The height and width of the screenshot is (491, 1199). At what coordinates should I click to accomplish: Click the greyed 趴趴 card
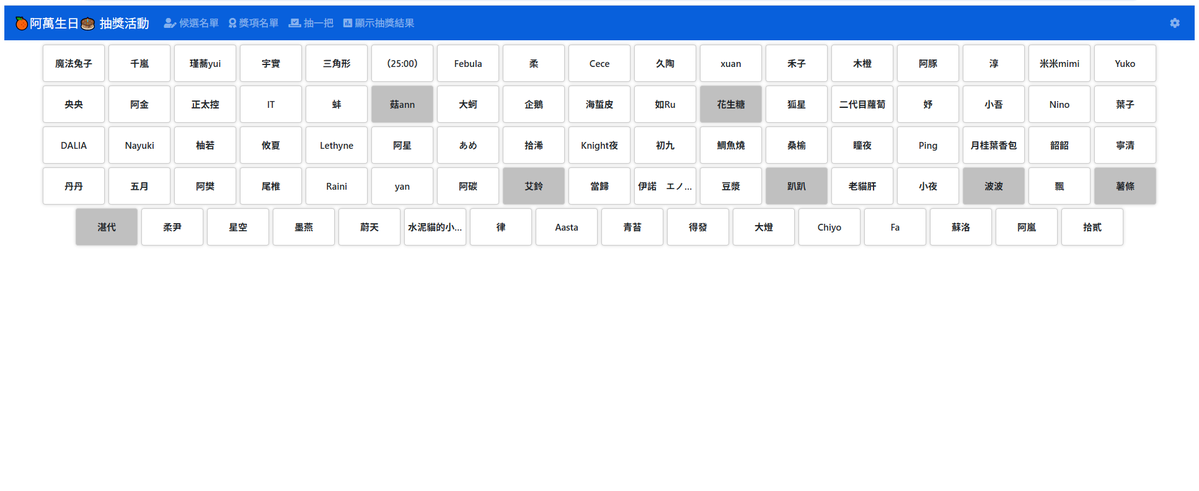(x=797, y=187)
